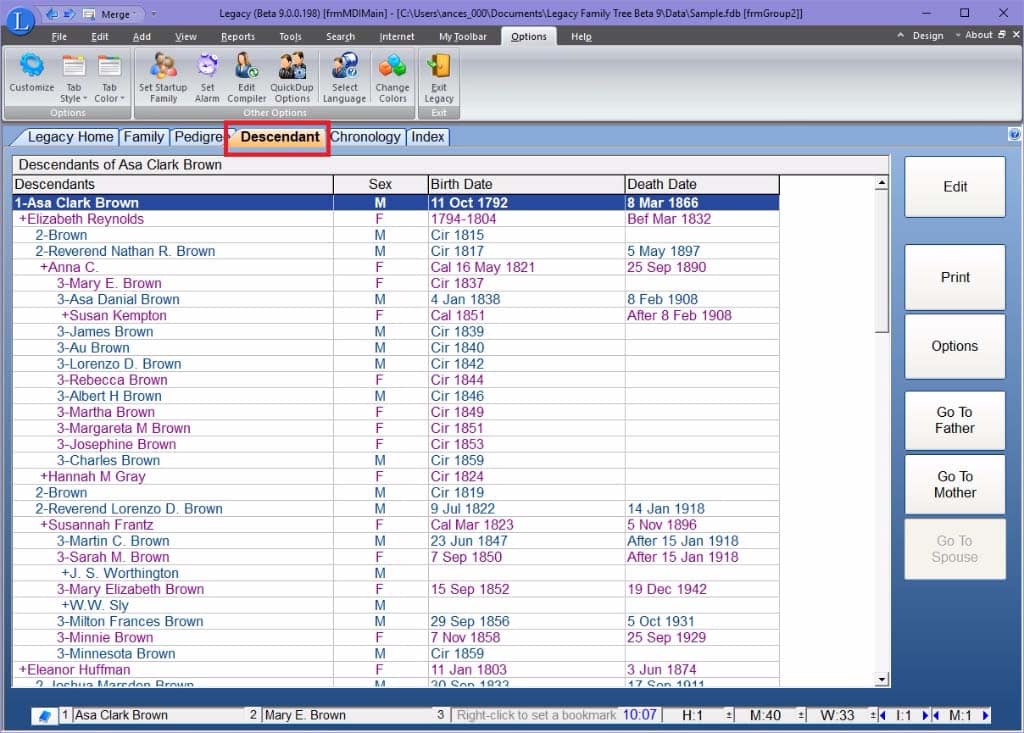This screenshot has width=1024, height=733.
Task: Click the descendant list vertical scrollbar down arrow
Action: coord(881,680)
